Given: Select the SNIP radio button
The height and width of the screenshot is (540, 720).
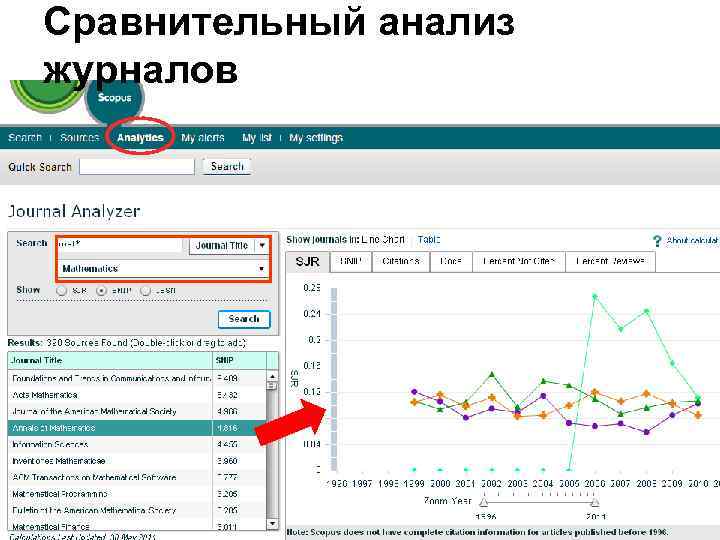Looking at the screenshot, I should pos(101,291).
